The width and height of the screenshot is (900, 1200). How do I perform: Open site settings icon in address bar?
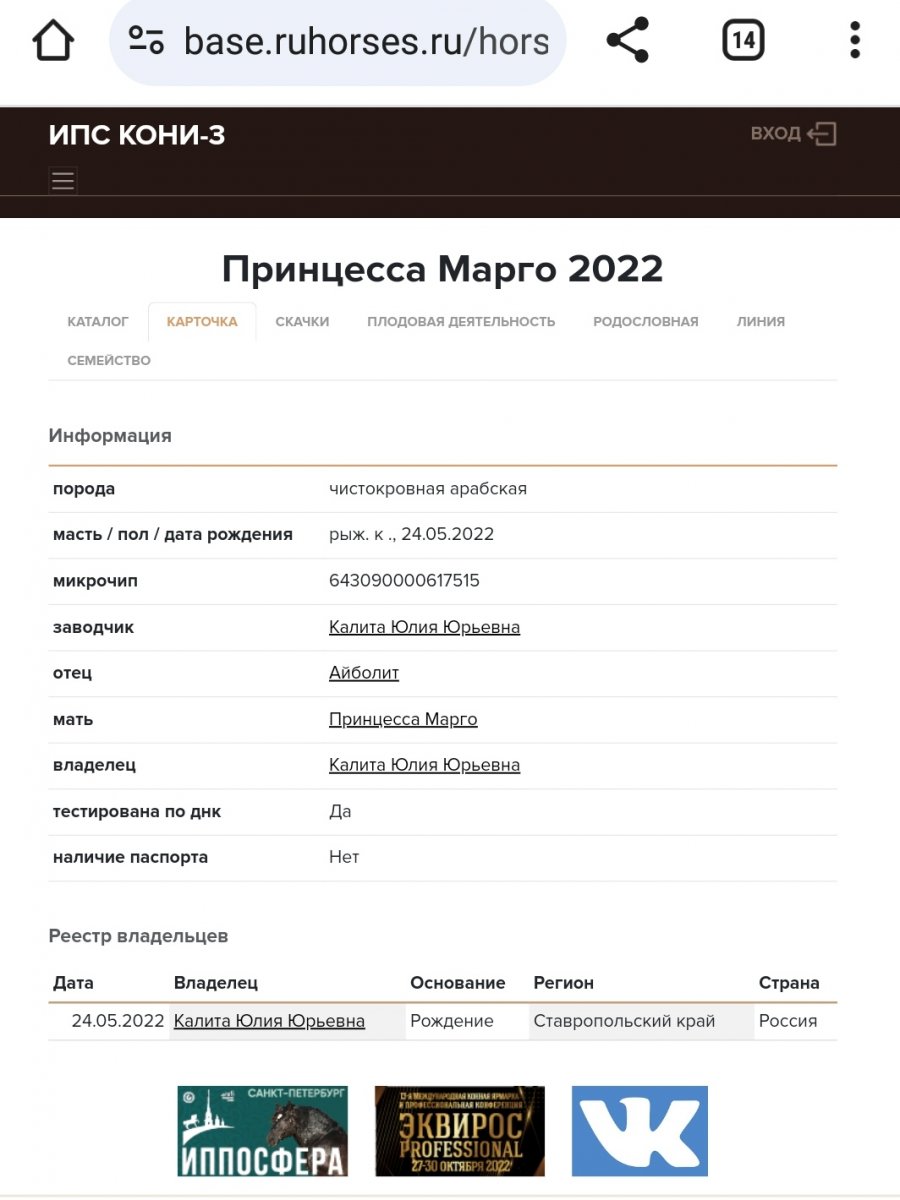(x=146, y=41)
